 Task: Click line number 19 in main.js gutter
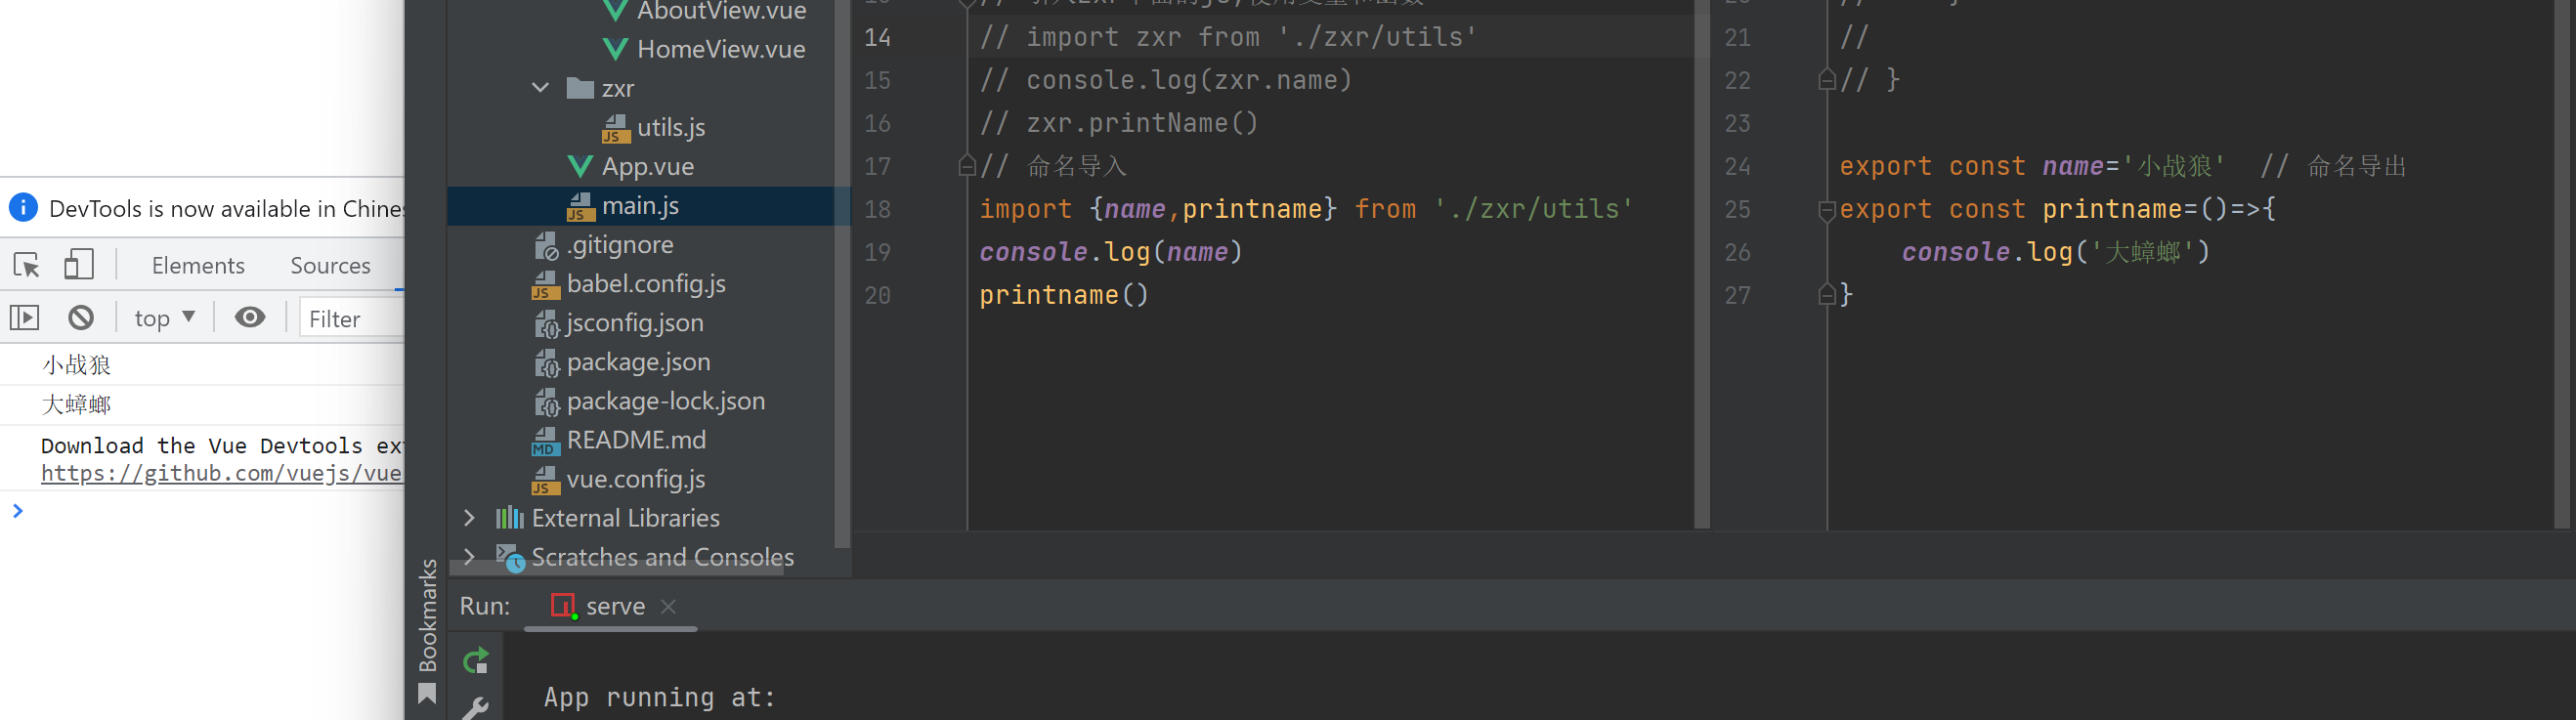pos(877,253)
